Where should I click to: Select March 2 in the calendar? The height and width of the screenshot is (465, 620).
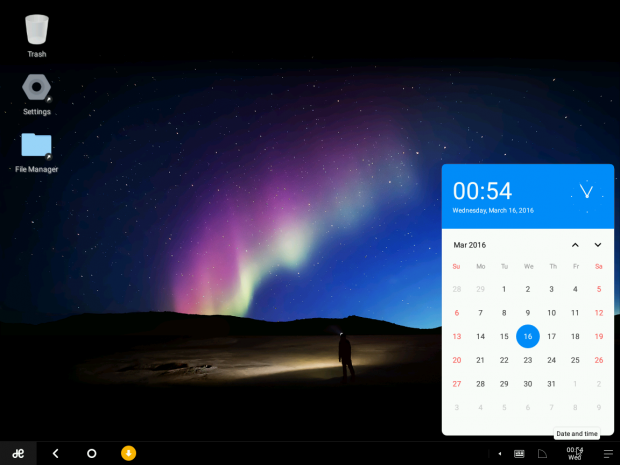[527, 289]
